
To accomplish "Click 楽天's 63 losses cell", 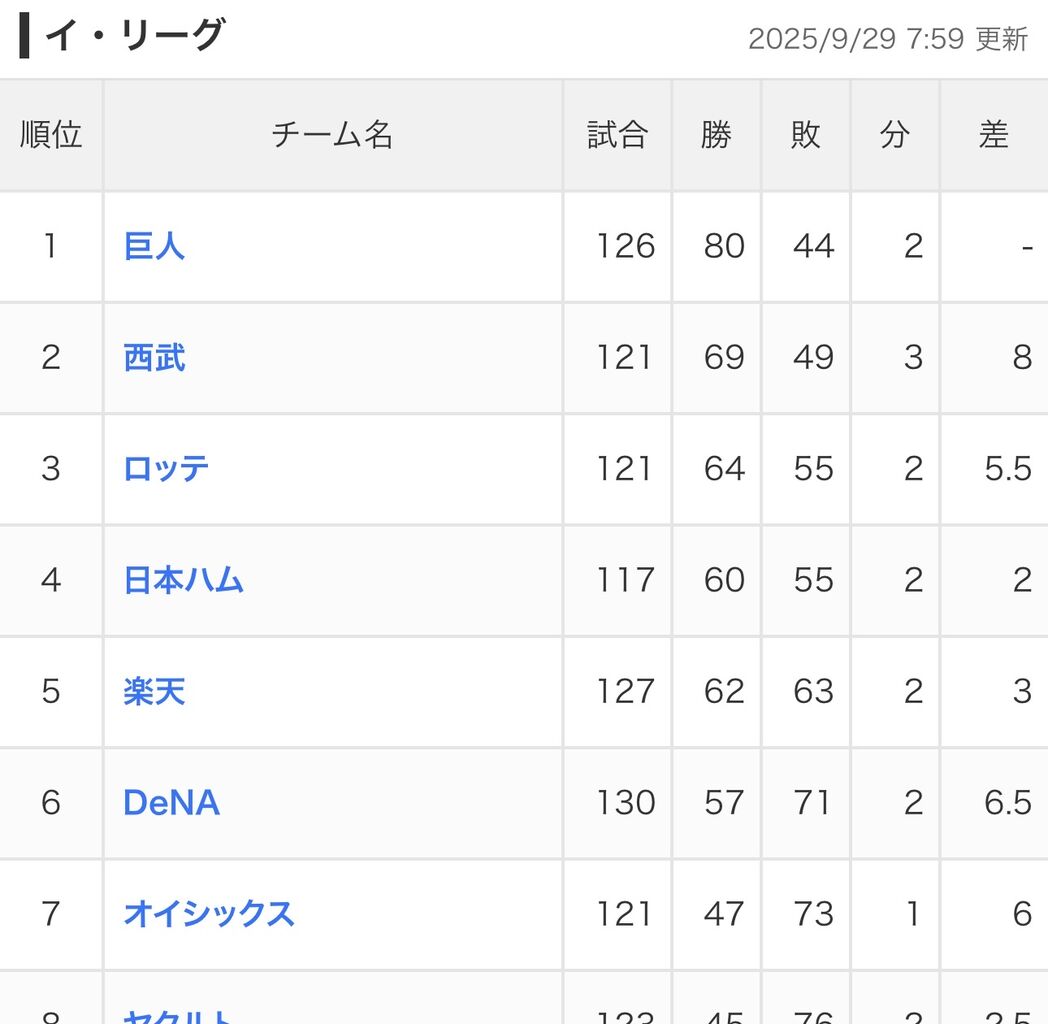I will click(813, 691).
